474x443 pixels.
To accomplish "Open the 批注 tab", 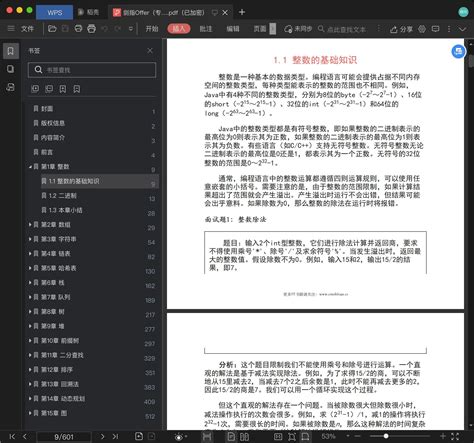I will [x=206, y=29].
